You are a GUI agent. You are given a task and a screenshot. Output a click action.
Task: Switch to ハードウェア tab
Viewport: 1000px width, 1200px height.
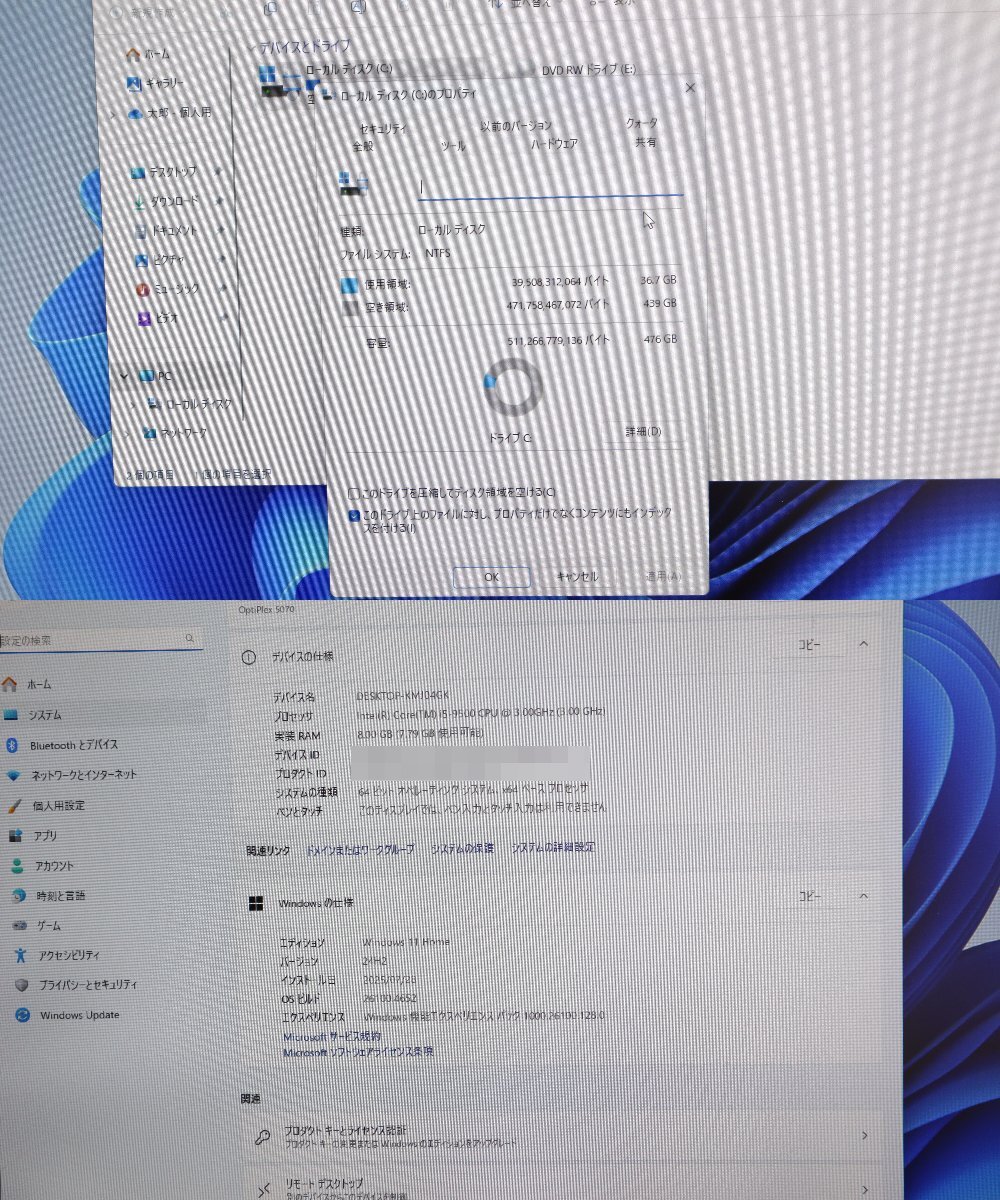553,144
